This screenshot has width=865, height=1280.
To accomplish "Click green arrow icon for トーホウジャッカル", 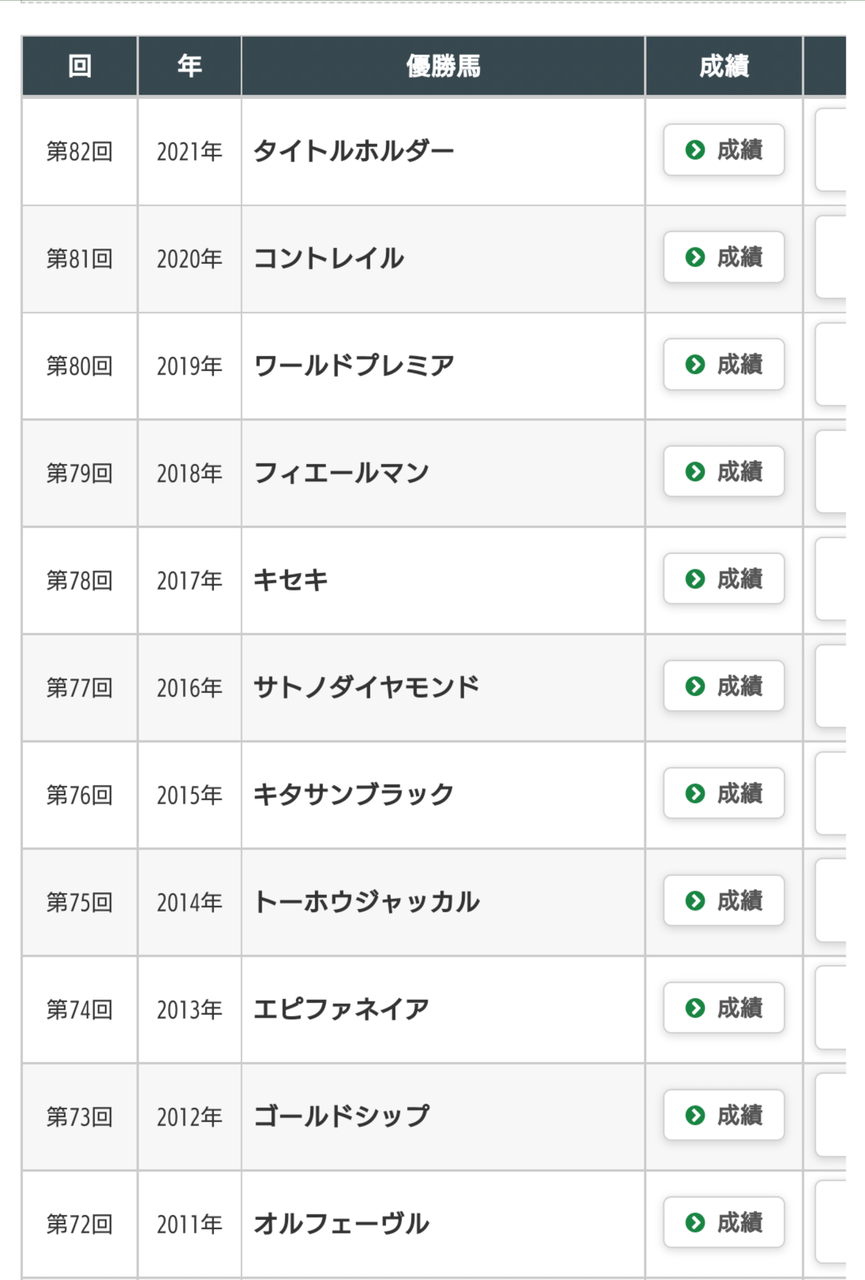I will click(x=695, y=901).
